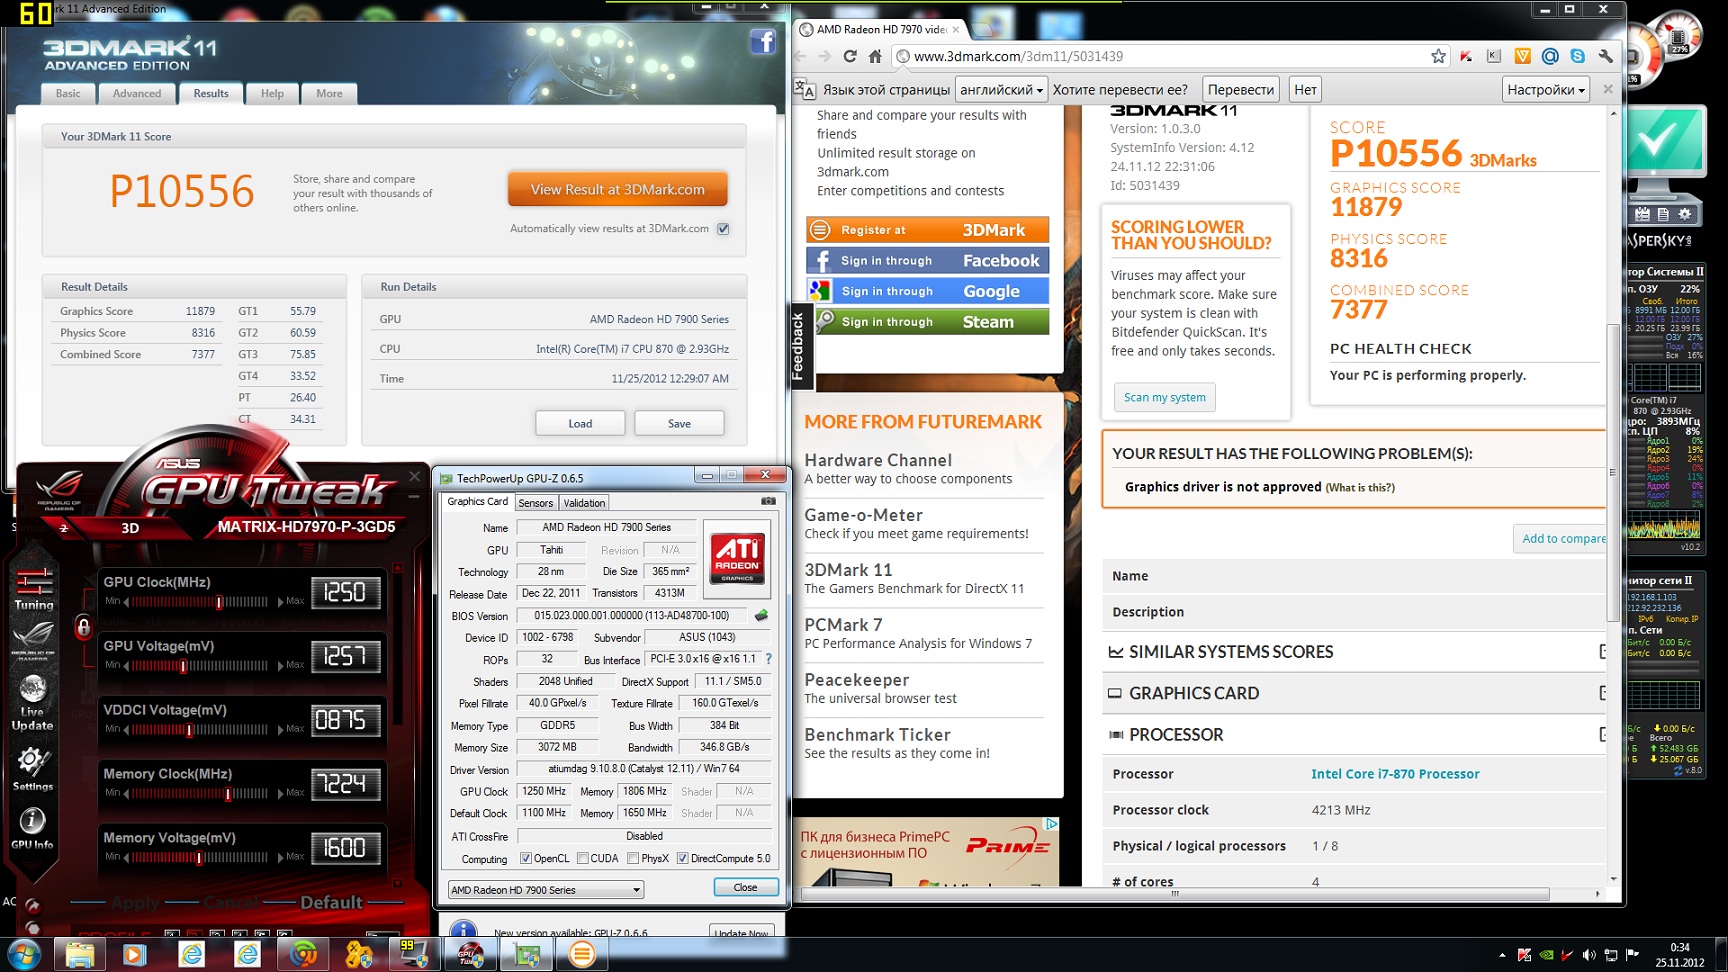1728x972 pixels.
Task: Adjust the GPU Clock(MHz) slider handle
Action: [x=219, y=602]
